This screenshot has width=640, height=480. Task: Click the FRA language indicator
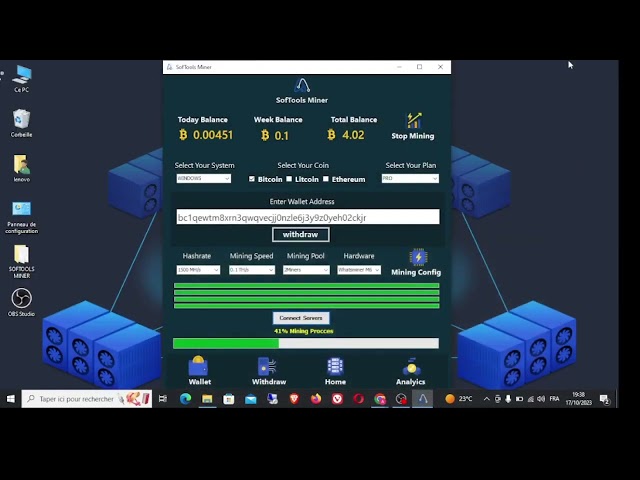click(x=554, y=399)
